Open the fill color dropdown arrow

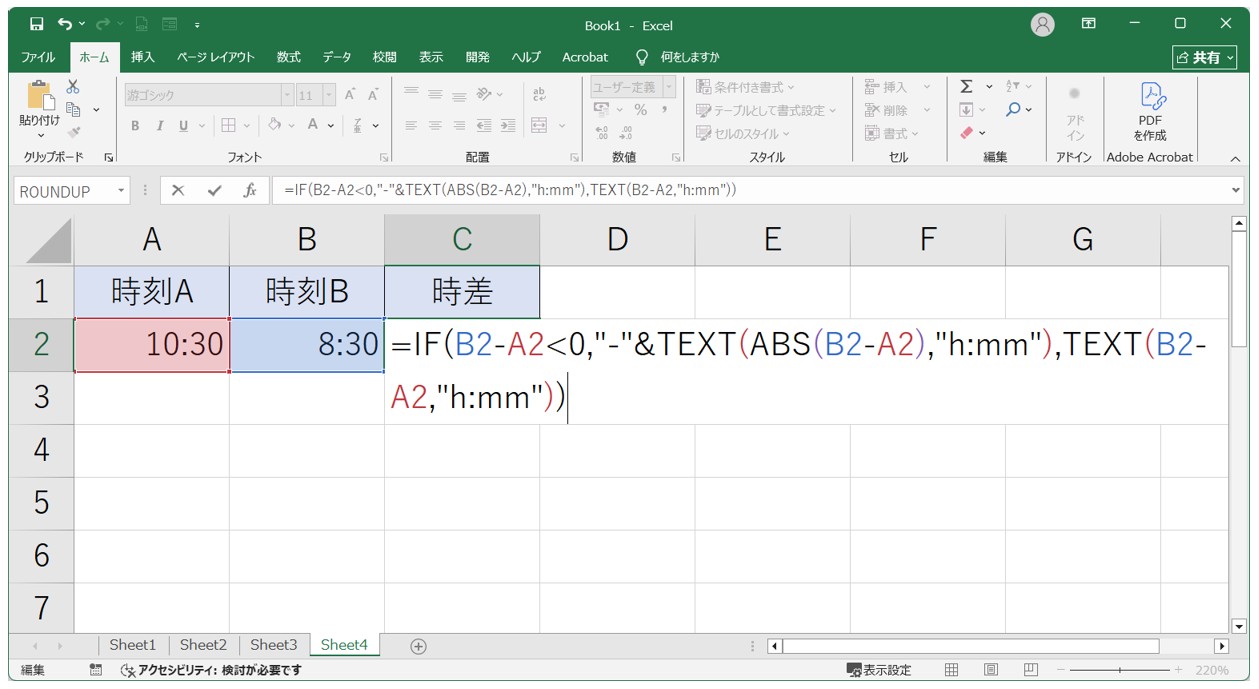[x=291, y=126]
